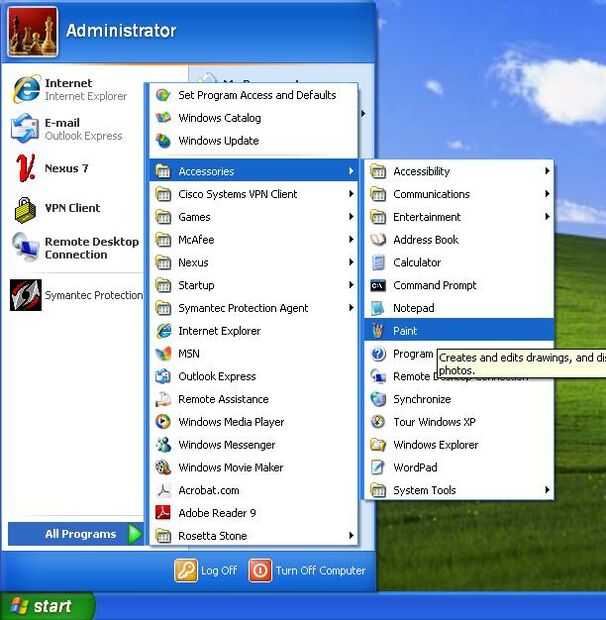Viewport: 606px width, 620px height.
Task: Open Internet Explorer from the pinned list
Action: 75,89
